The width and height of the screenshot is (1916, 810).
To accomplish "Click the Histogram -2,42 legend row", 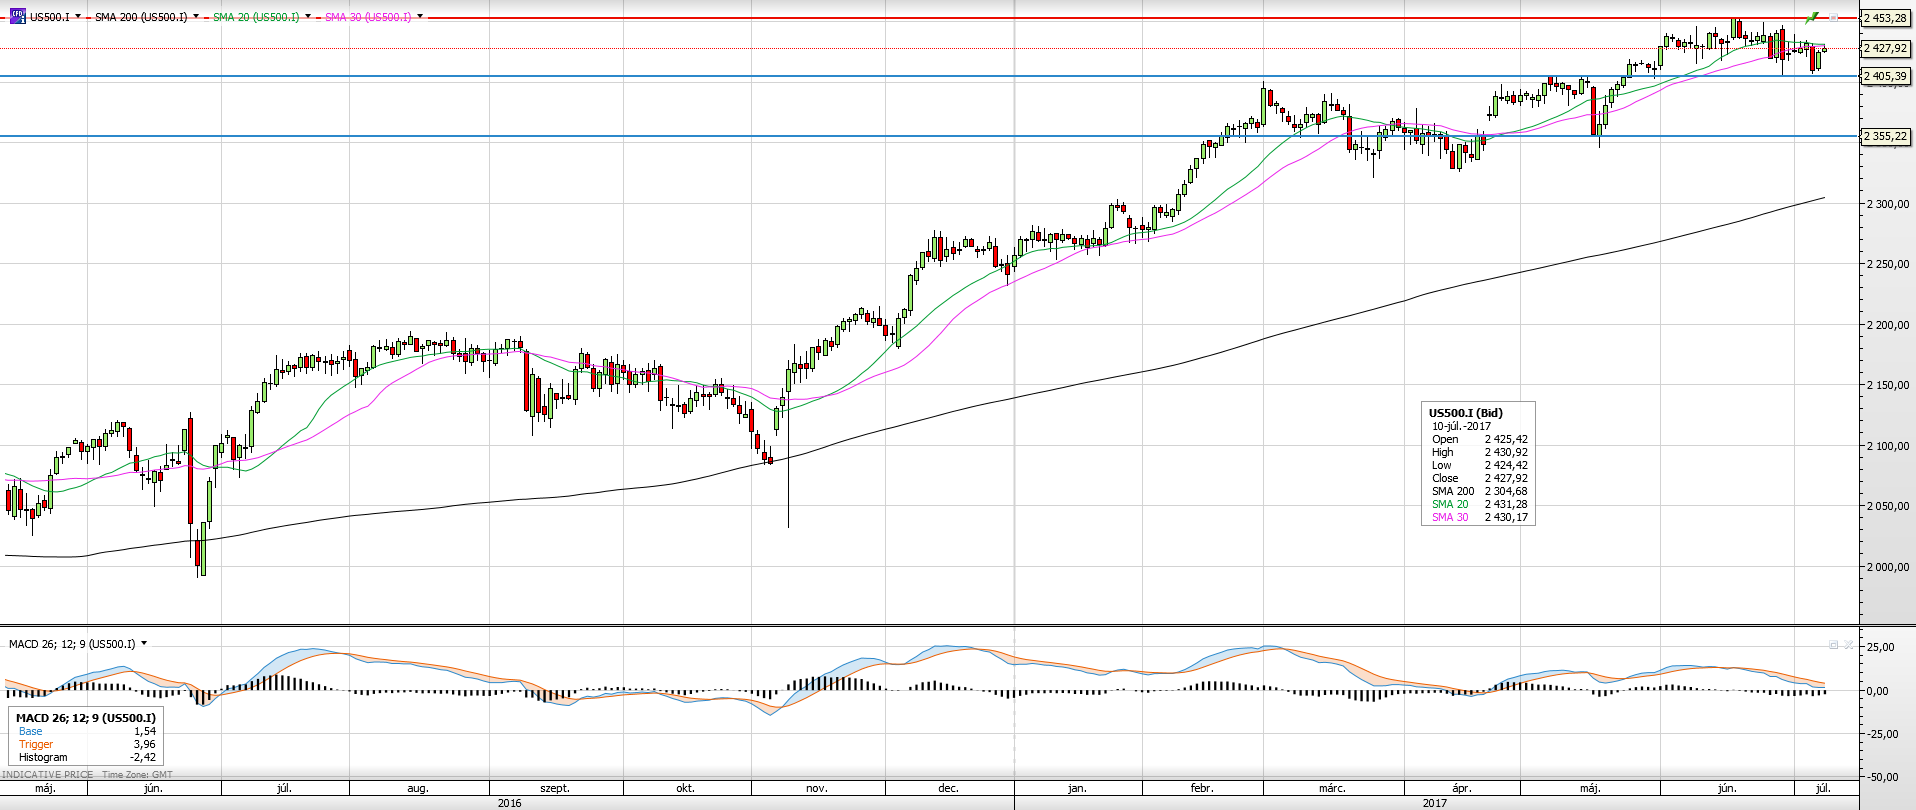I will click(x=87, y=757).
